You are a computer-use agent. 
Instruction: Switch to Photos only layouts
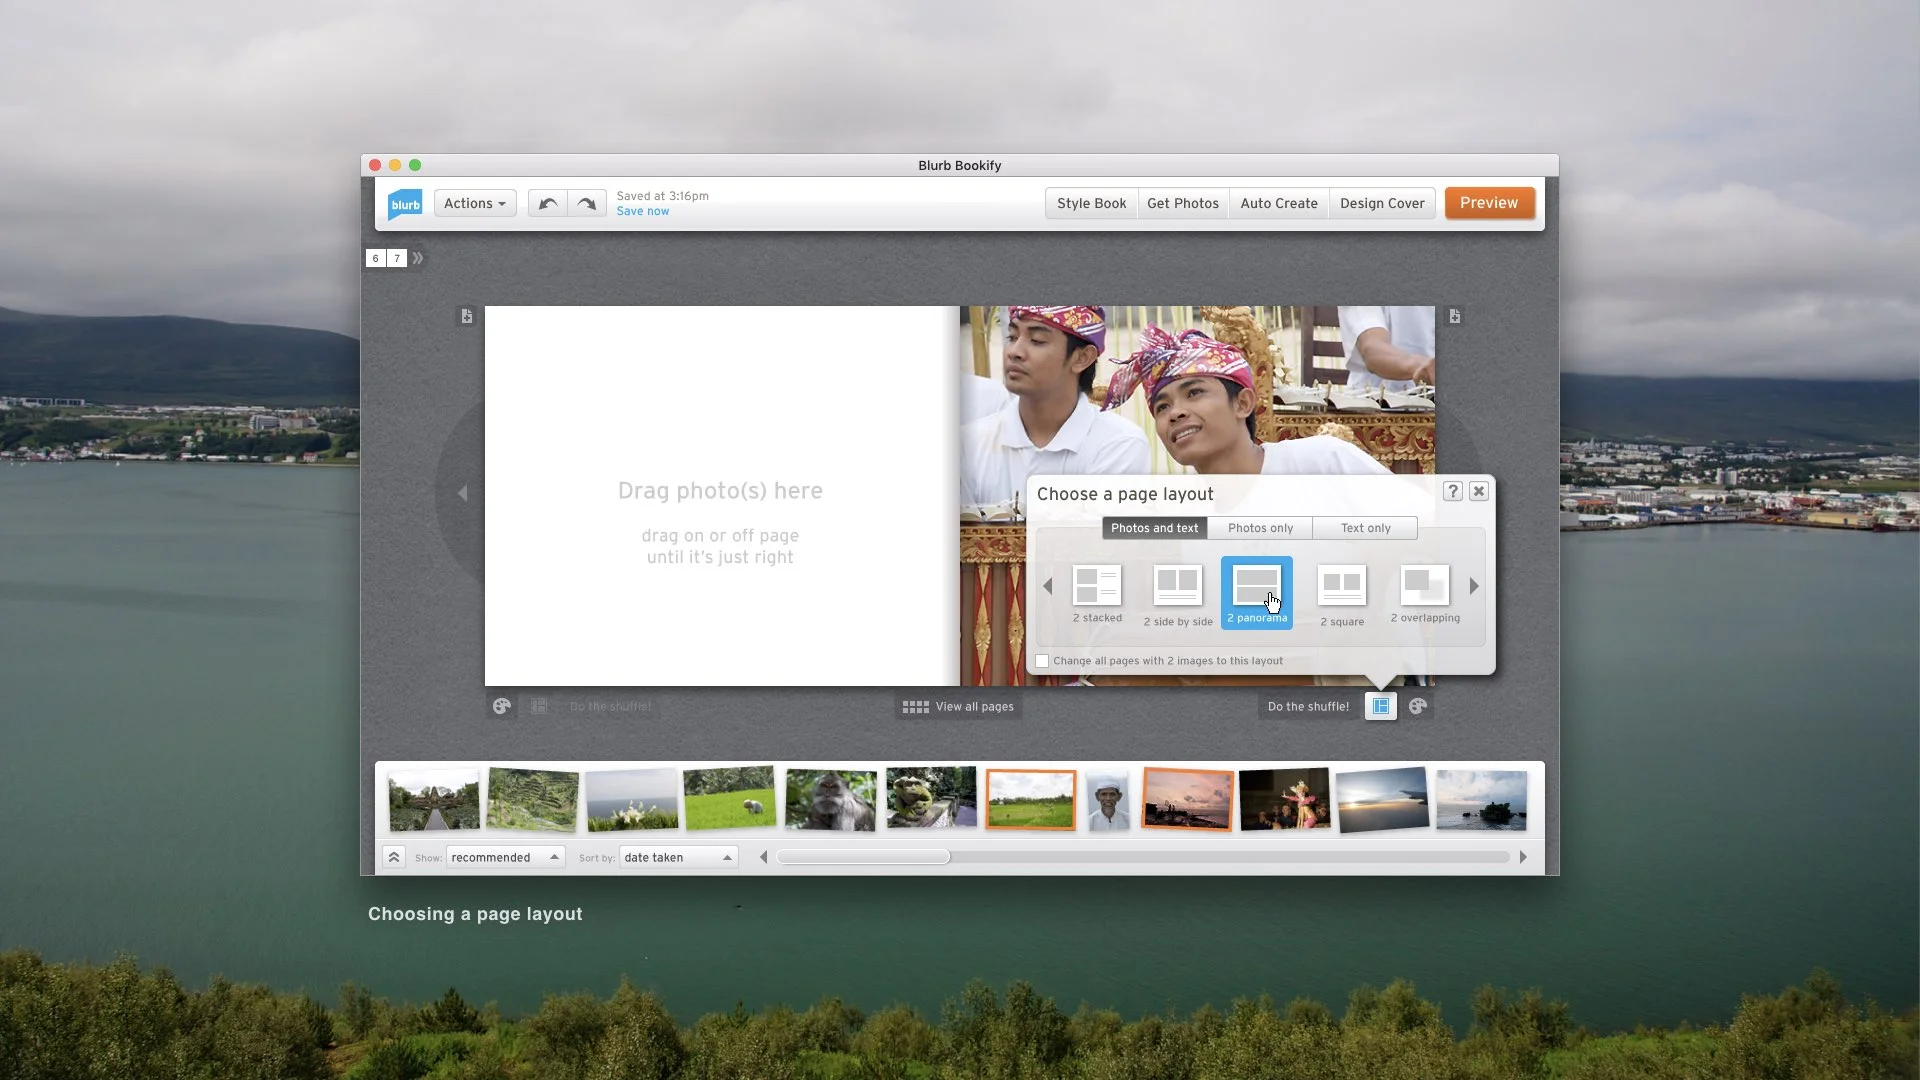click(1260, 528)
